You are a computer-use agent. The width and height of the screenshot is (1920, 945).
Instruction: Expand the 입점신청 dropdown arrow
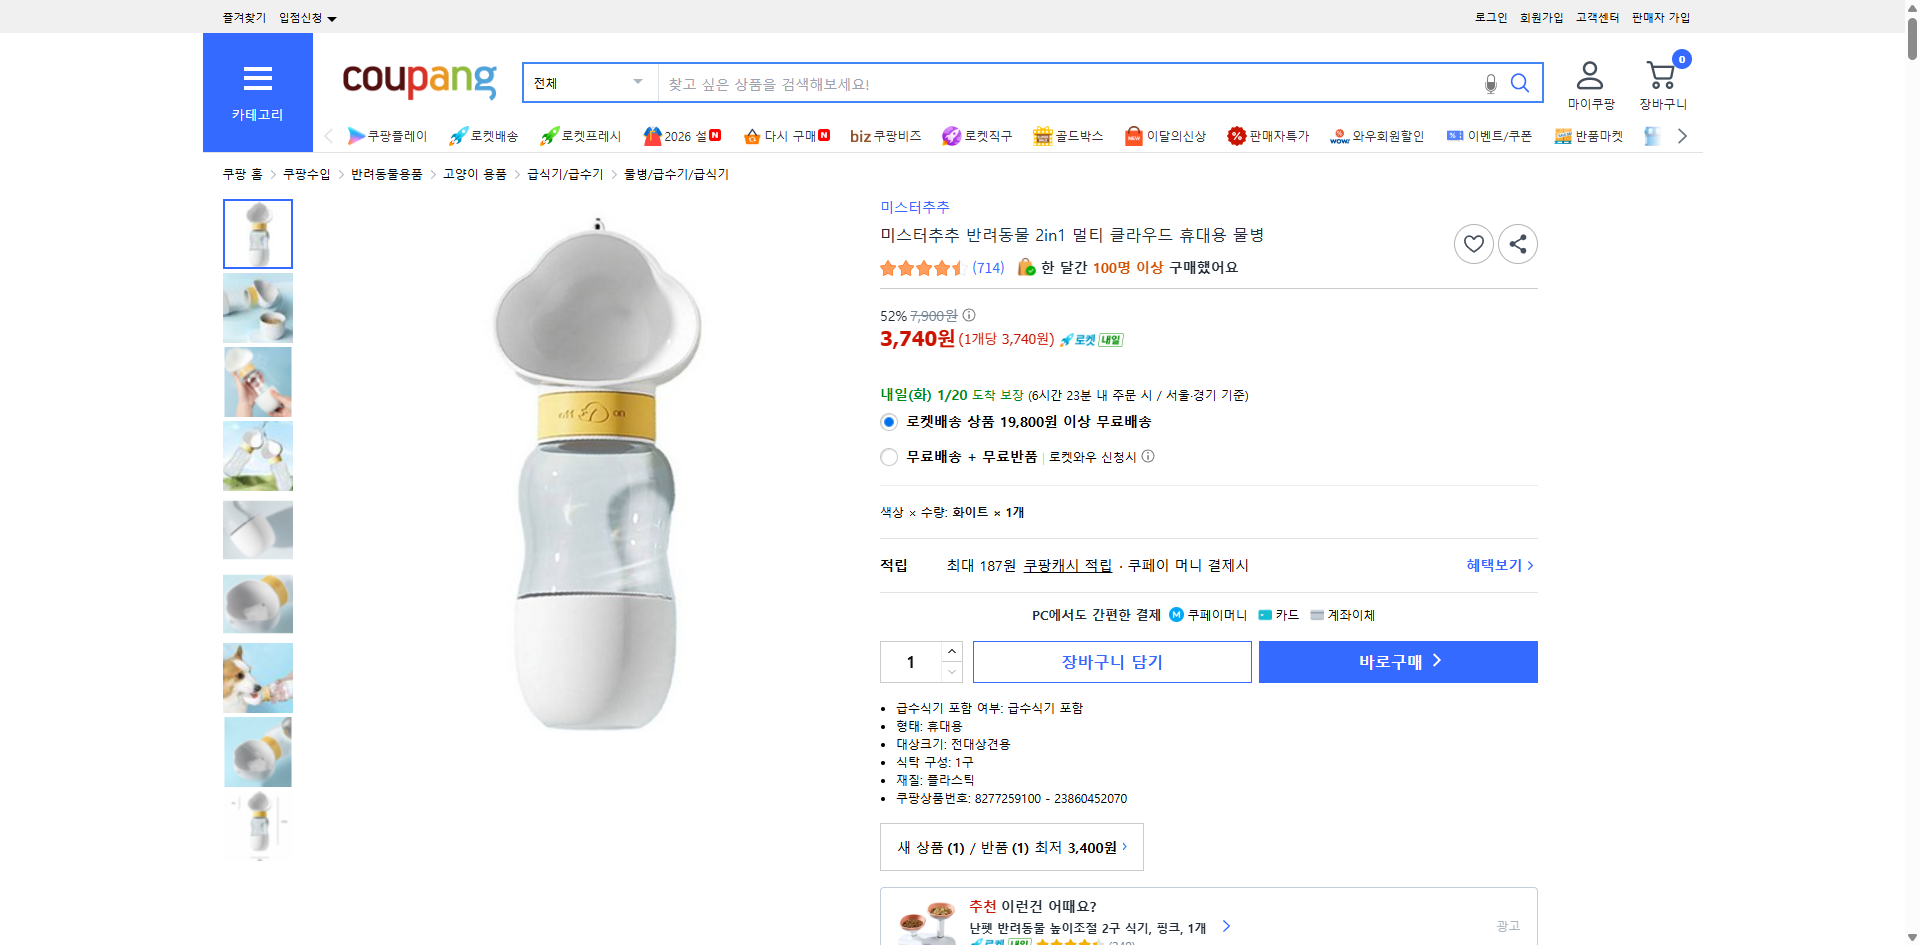[x=333, y=17]
